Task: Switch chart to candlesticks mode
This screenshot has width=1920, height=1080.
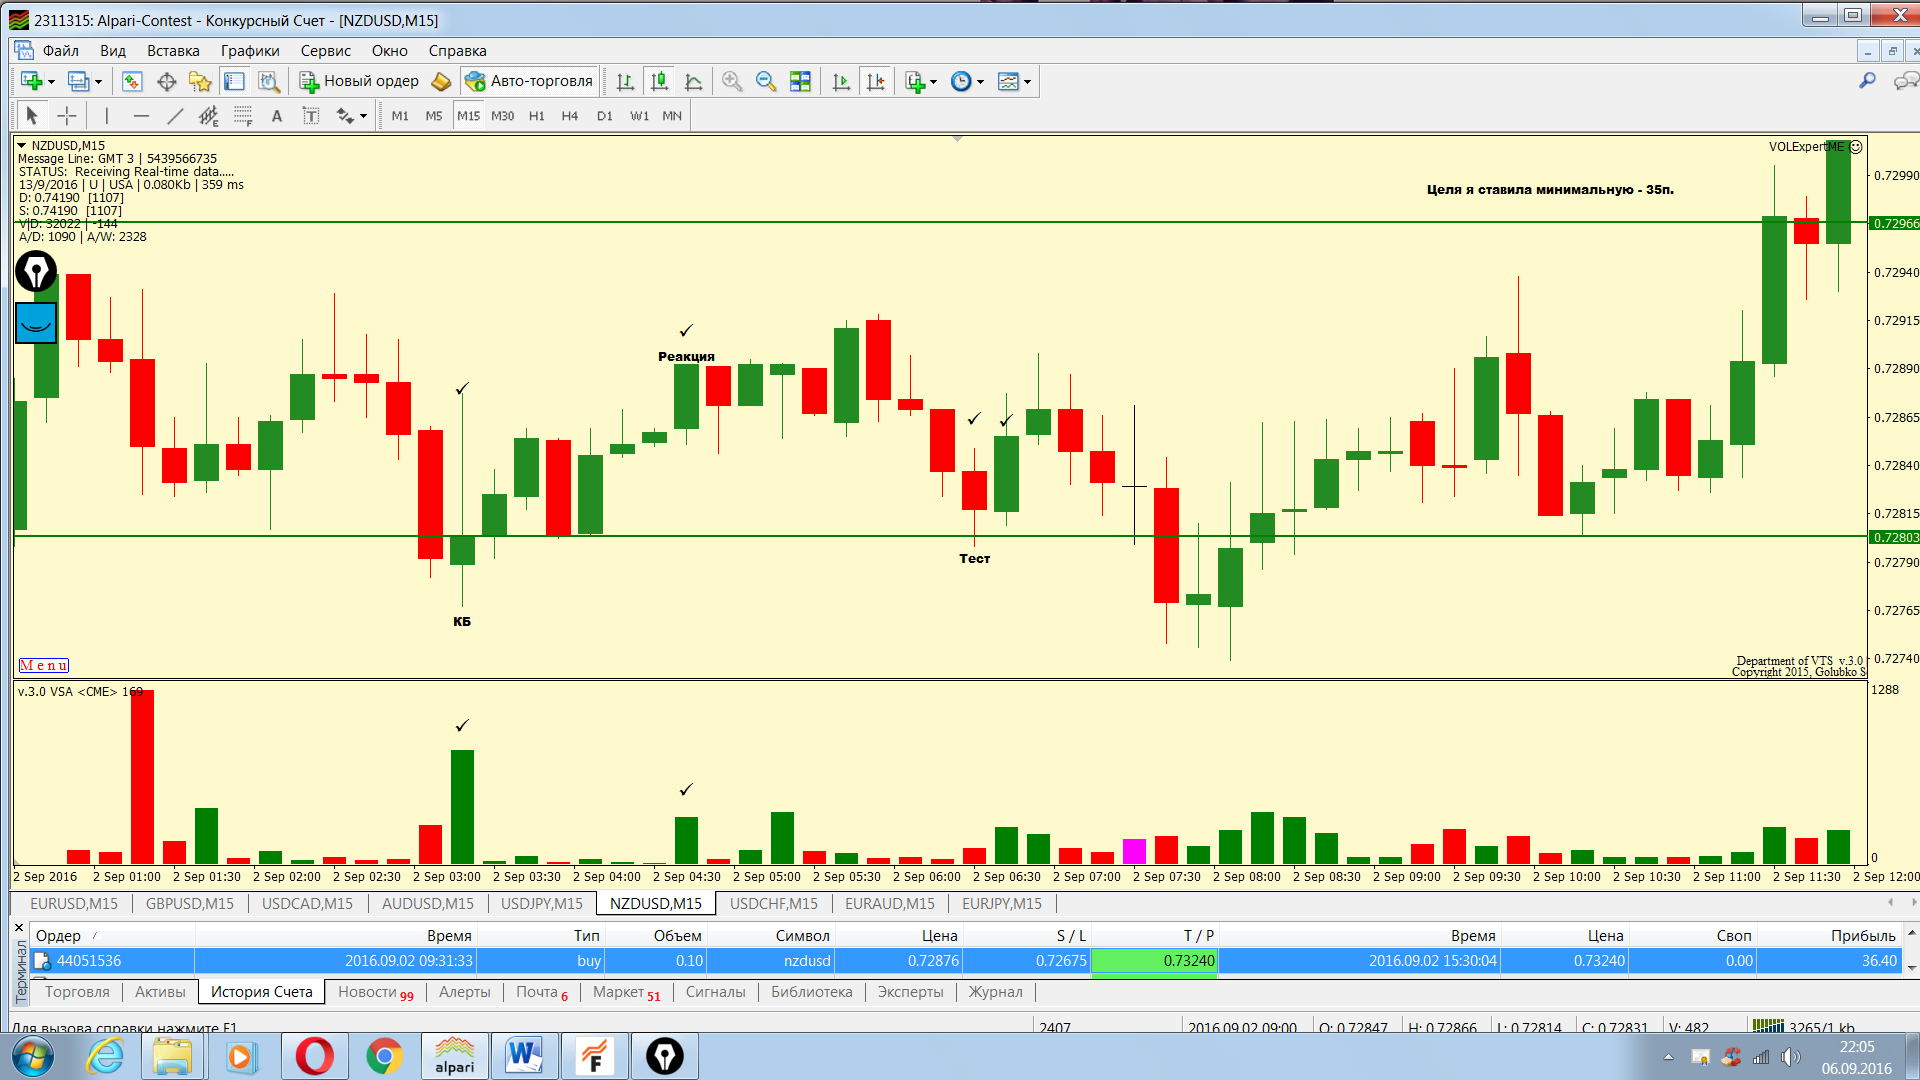Action: coord(659,82)
